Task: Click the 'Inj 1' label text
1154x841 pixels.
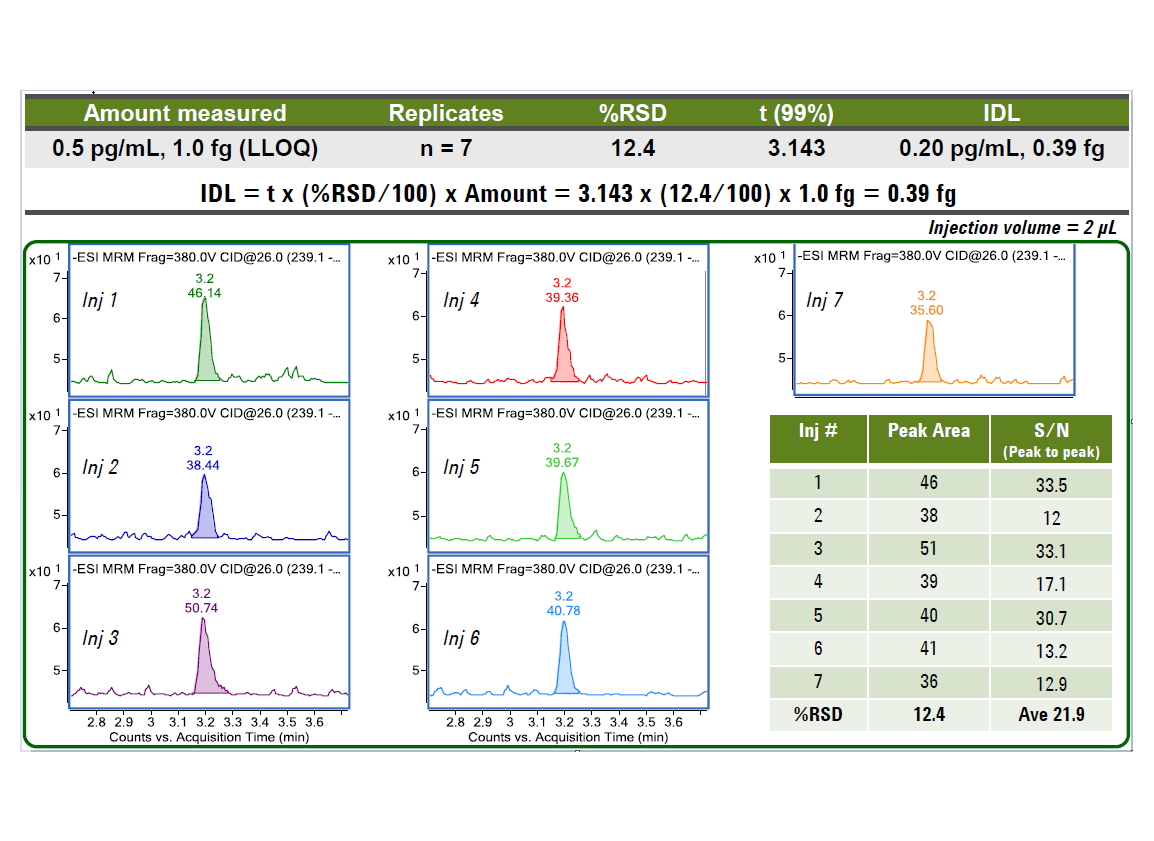Action: click(x=100, y=300)
